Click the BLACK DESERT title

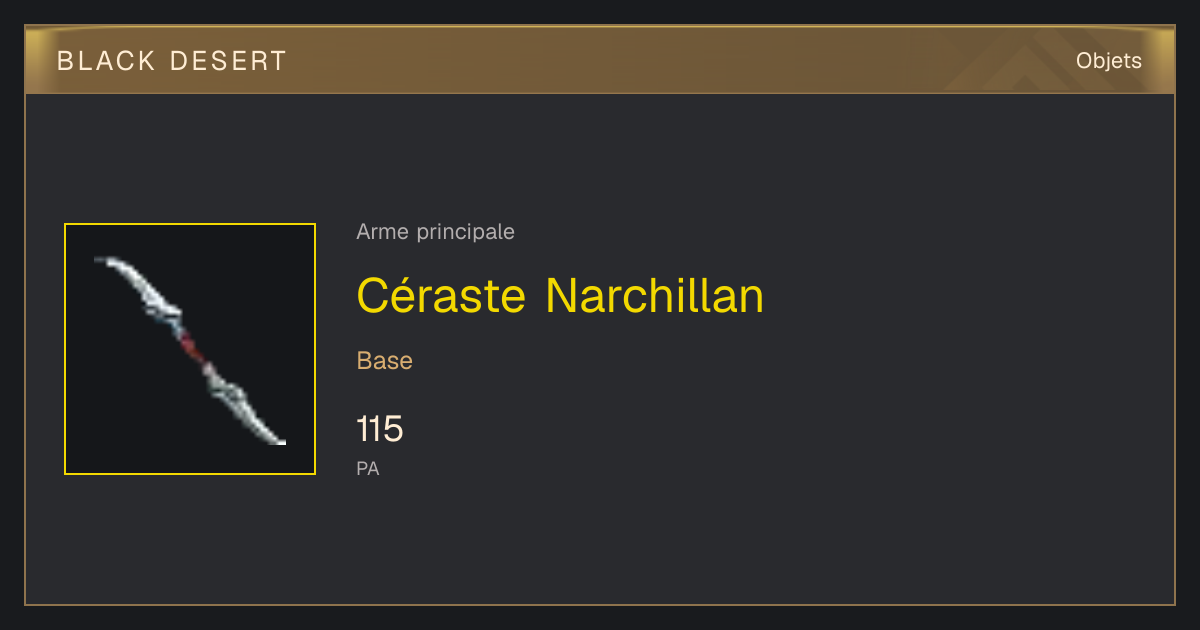coord(172,61)
